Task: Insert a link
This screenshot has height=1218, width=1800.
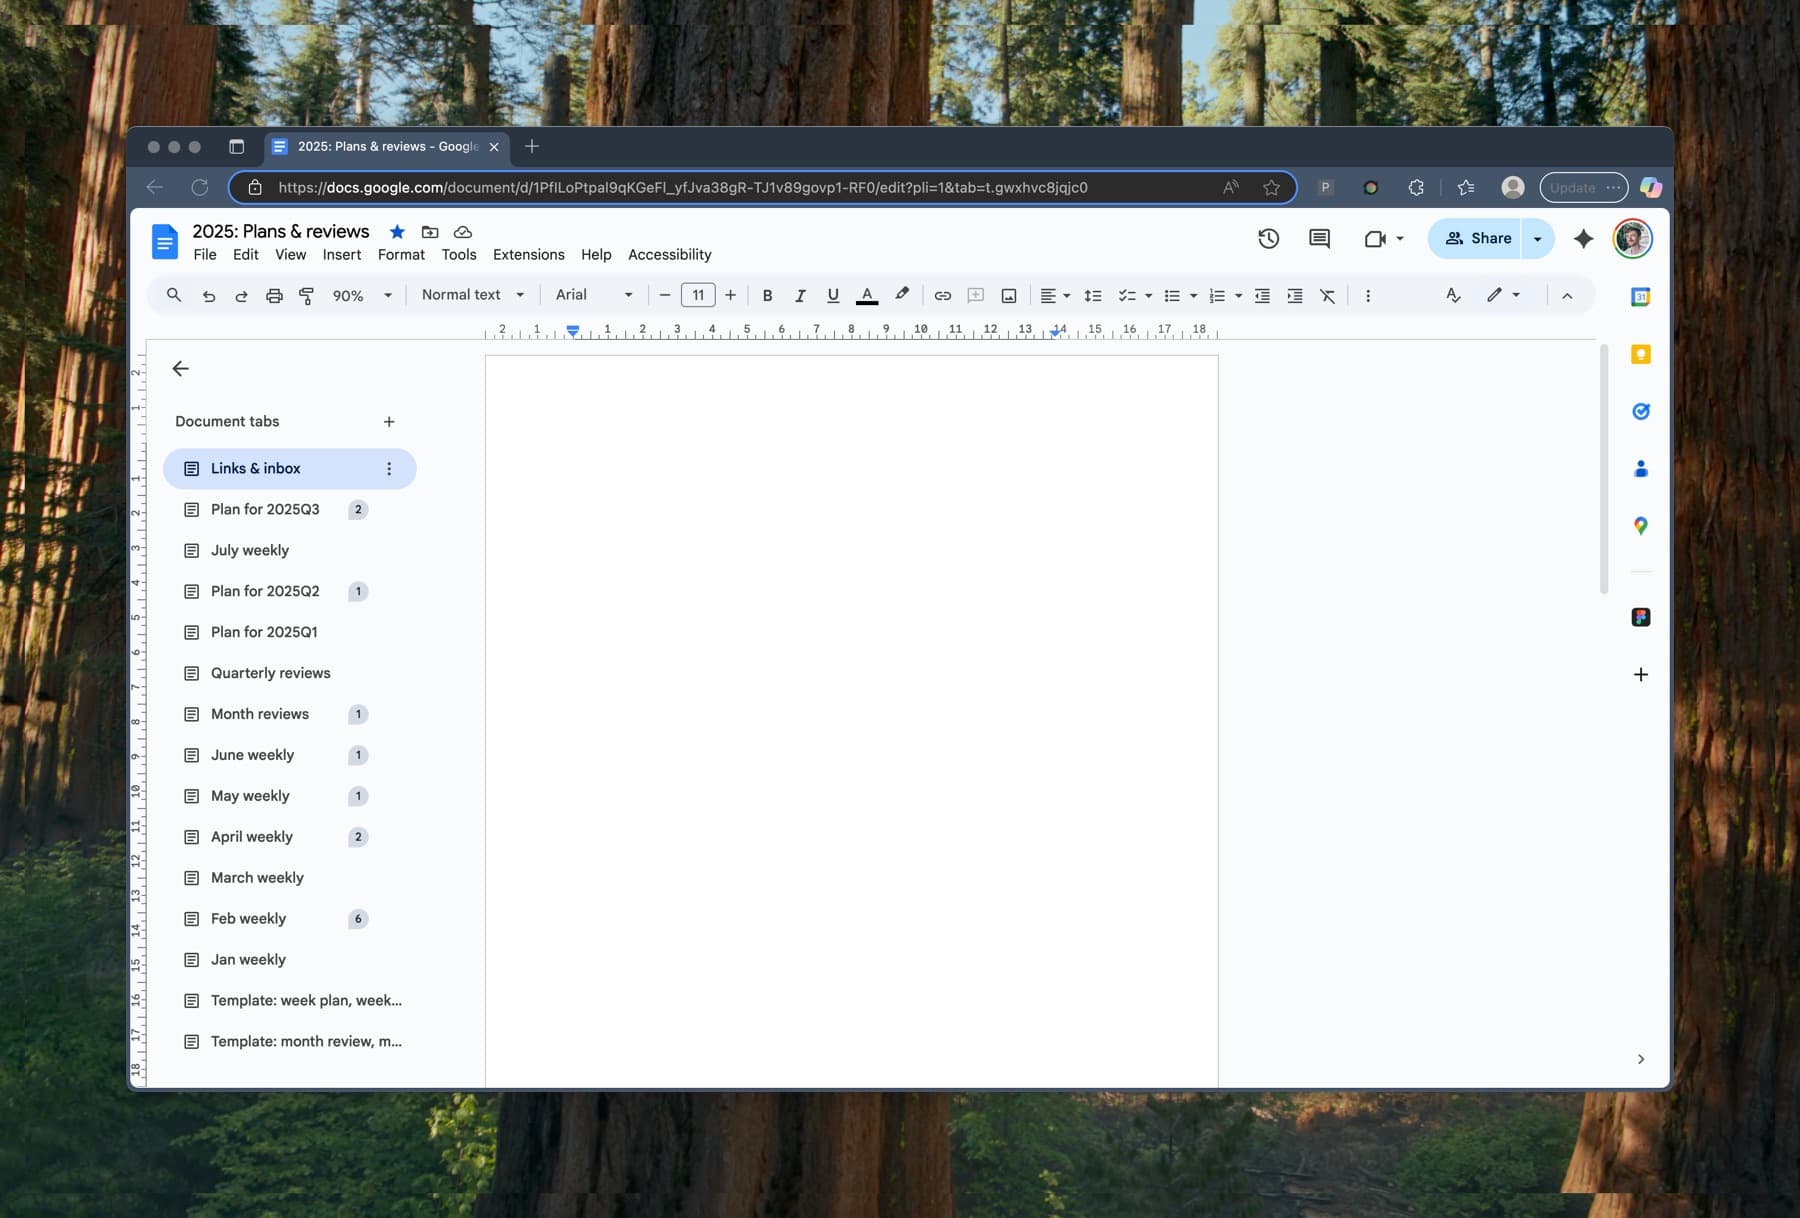Action: click(942, 295)
